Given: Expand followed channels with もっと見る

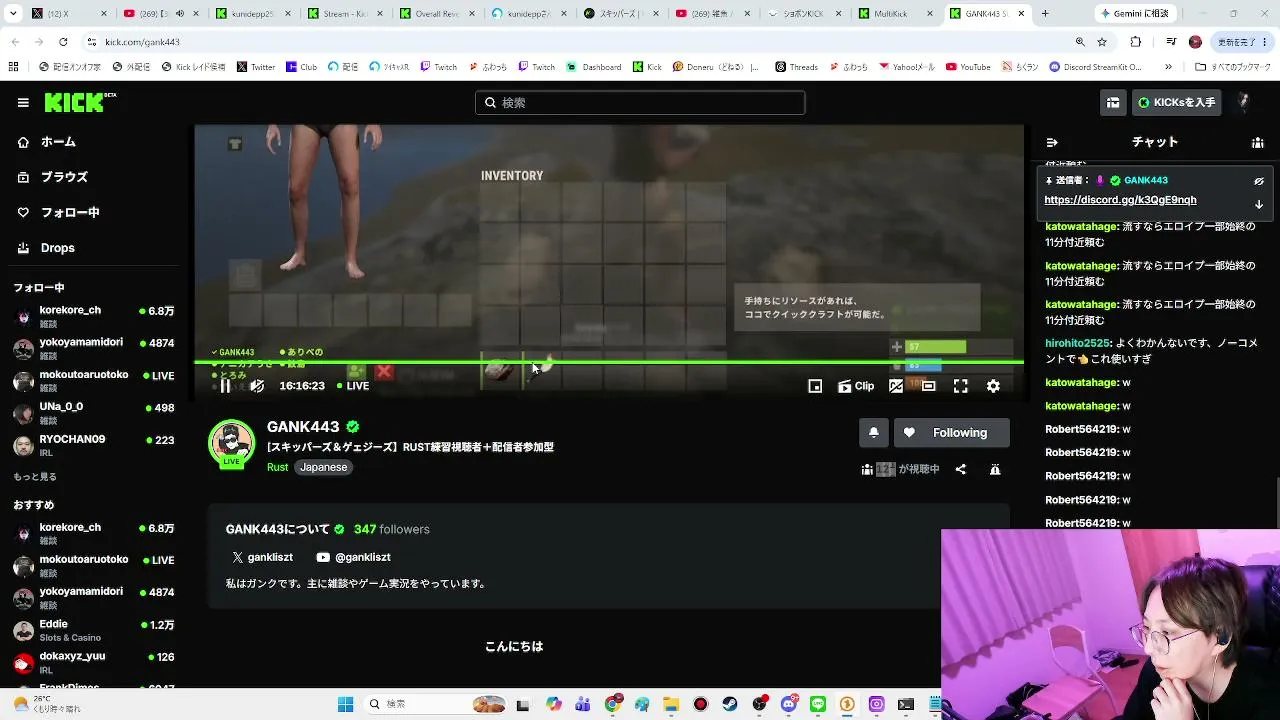Looking at the screenshot, I should coord(35,477).
